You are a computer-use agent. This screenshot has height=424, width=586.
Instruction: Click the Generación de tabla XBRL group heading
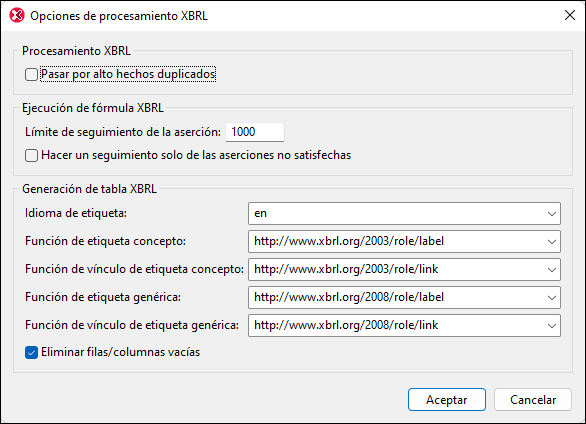click(89, 189)
